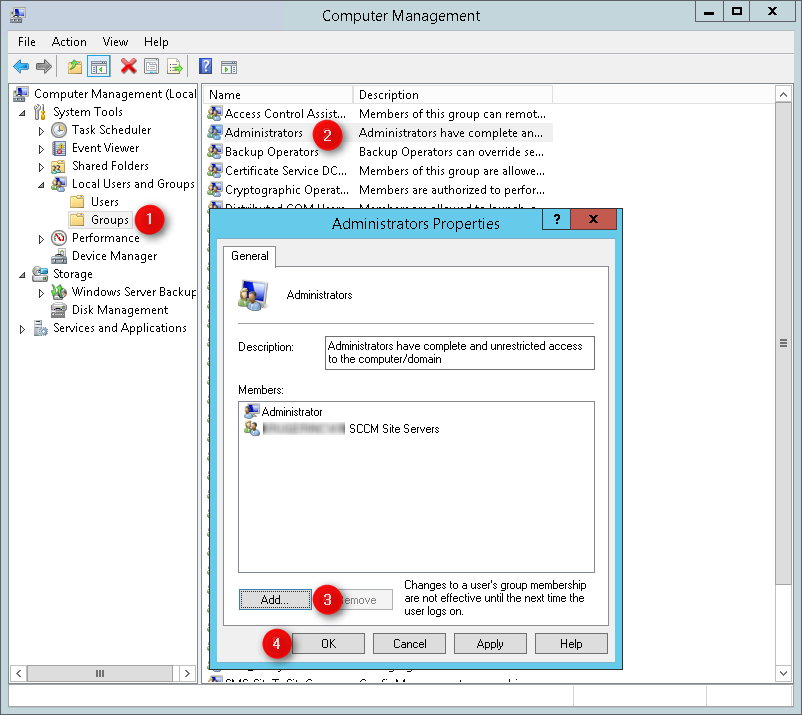Click the Device Manager icon

point(59,256)
